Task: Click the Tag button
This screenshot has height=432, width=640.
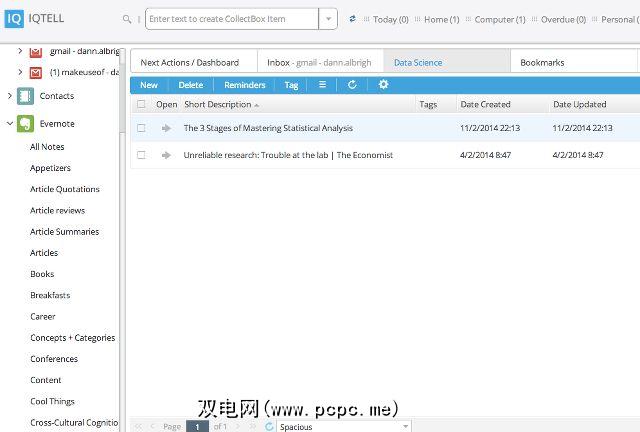Action: (x=291, y=85)
